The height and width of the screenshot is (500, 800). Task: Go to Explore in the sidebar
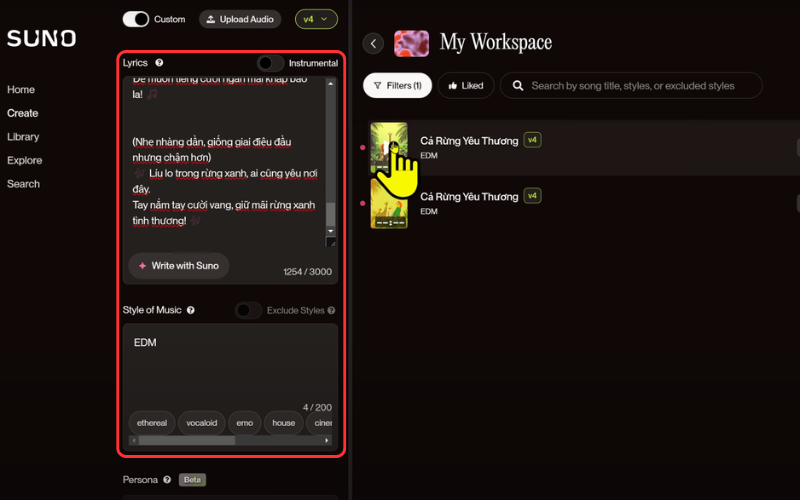point(24,160)
